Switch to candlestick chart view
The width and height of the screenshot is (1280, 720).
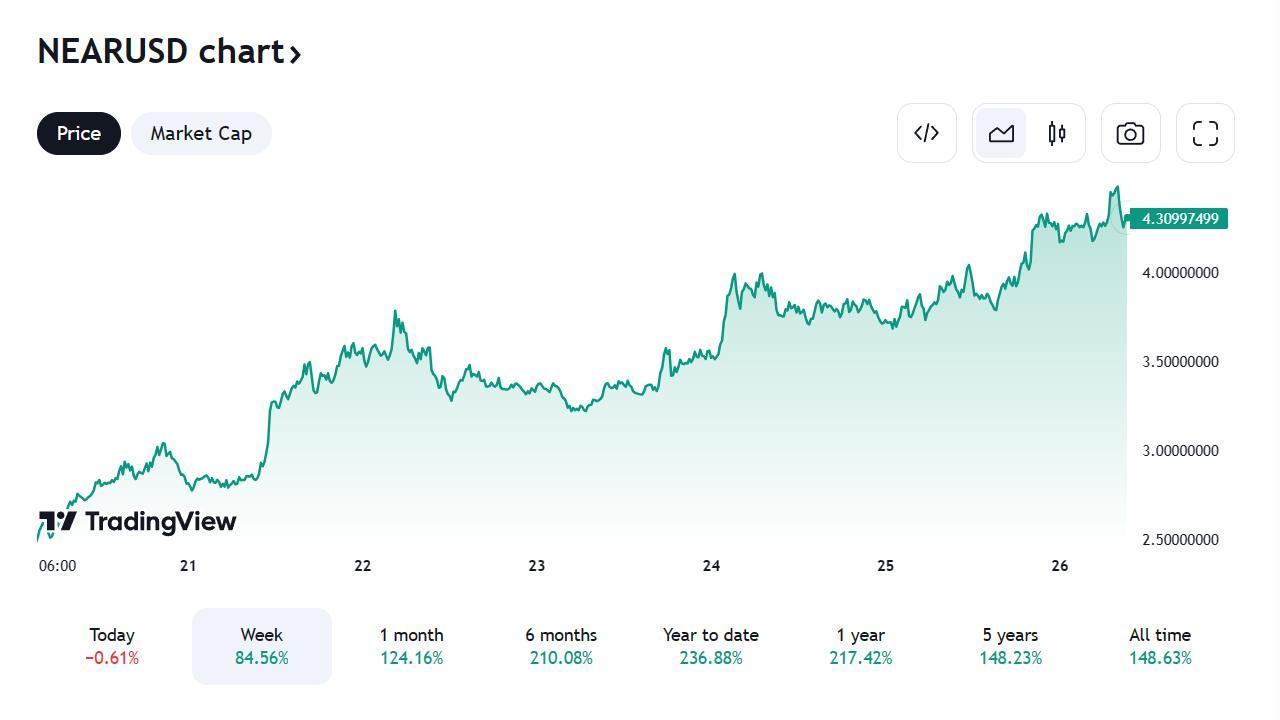pos(1057,133)
